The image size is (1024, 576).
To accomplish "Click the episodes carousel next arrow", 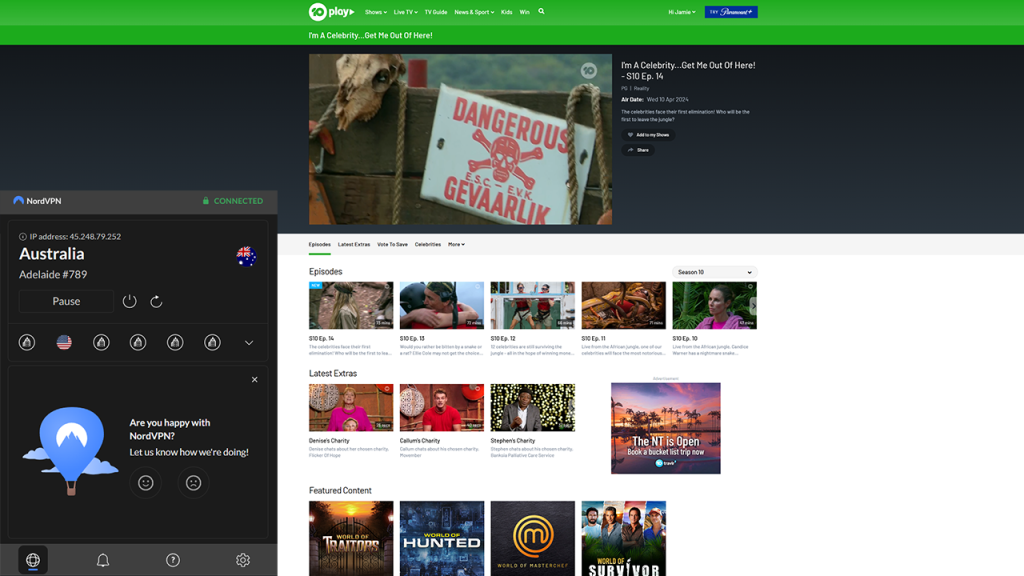I will (x=753, y=306).
